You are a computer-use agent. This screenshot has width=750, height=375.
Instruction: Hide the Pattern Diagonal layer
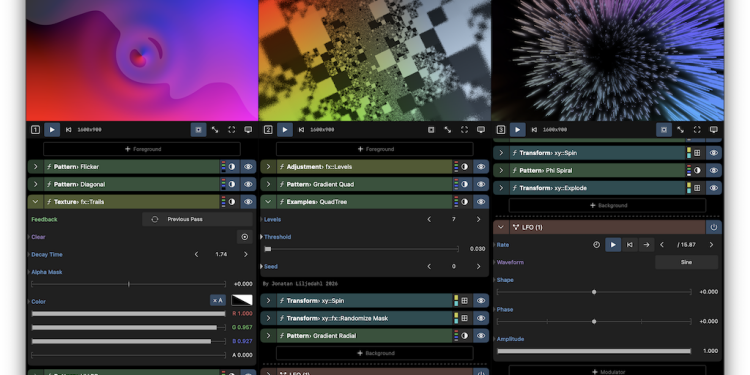[248, 184]
